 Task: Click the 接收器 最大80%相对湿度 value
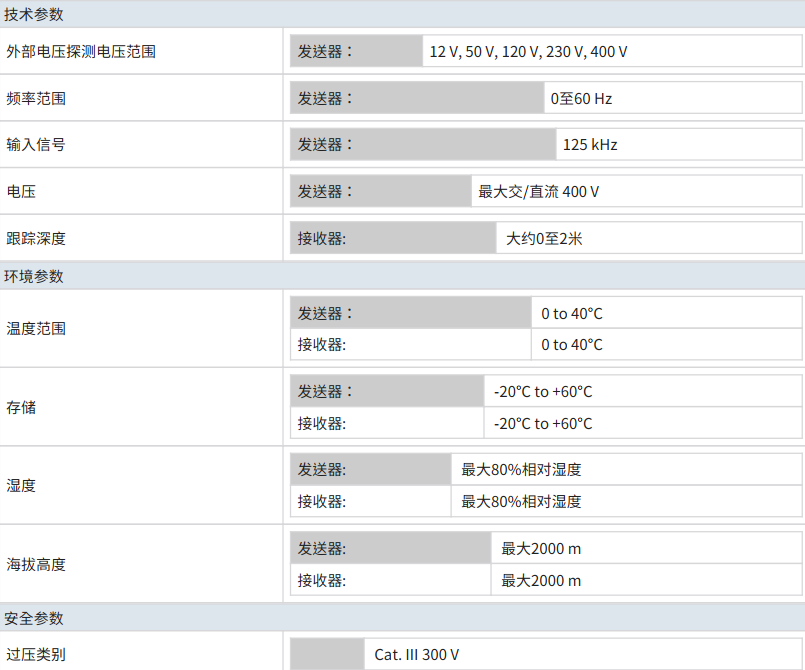point(521,501)
